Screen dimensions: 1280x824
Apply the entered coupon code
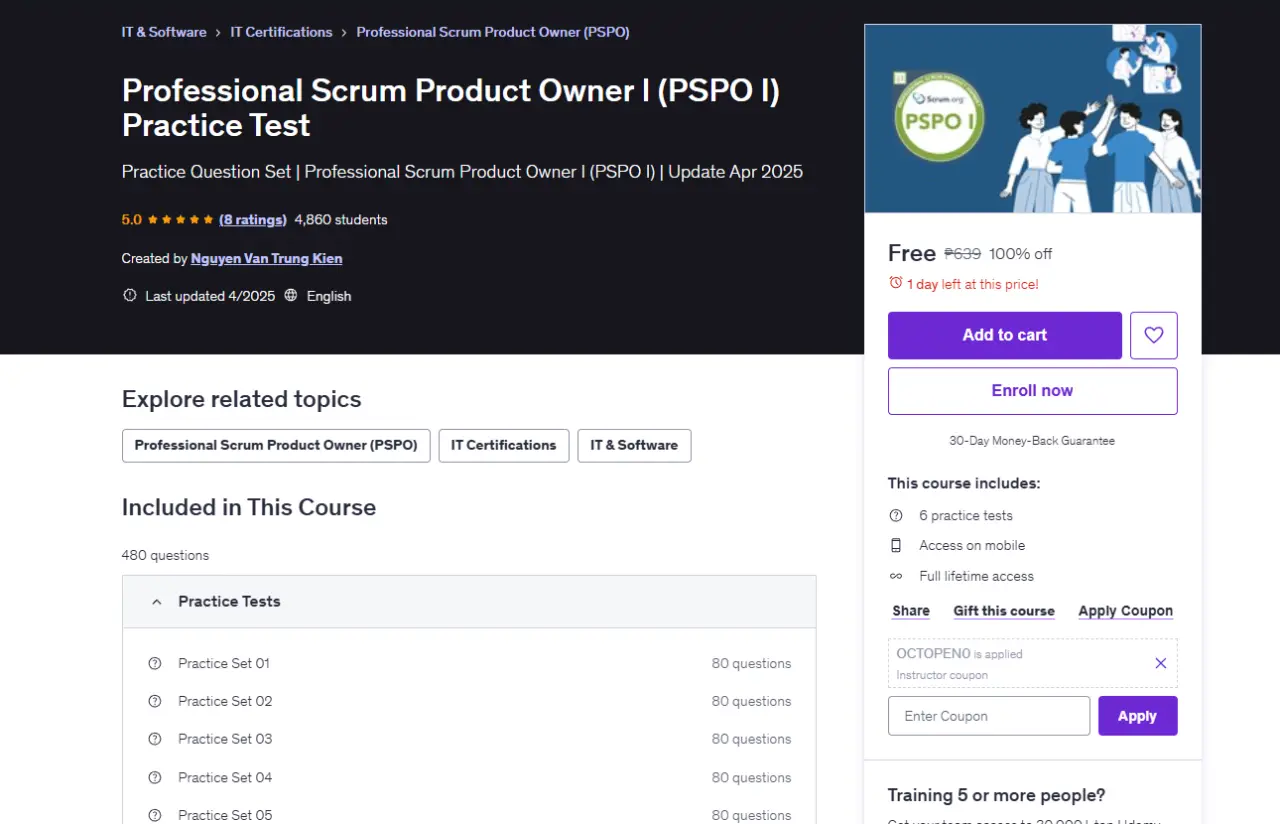1138,716
